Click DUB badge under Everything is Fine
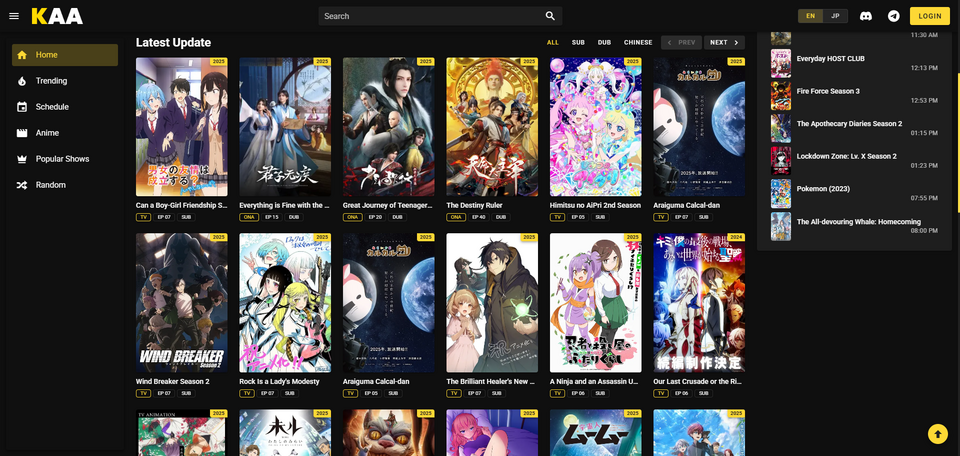 293,217
